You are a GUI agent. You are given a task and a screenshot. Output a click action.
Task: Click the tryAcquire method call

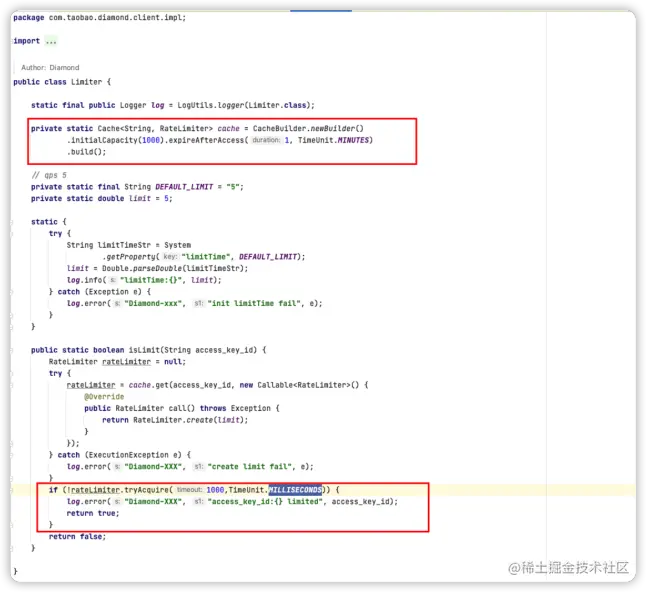(x=146, y=490)
